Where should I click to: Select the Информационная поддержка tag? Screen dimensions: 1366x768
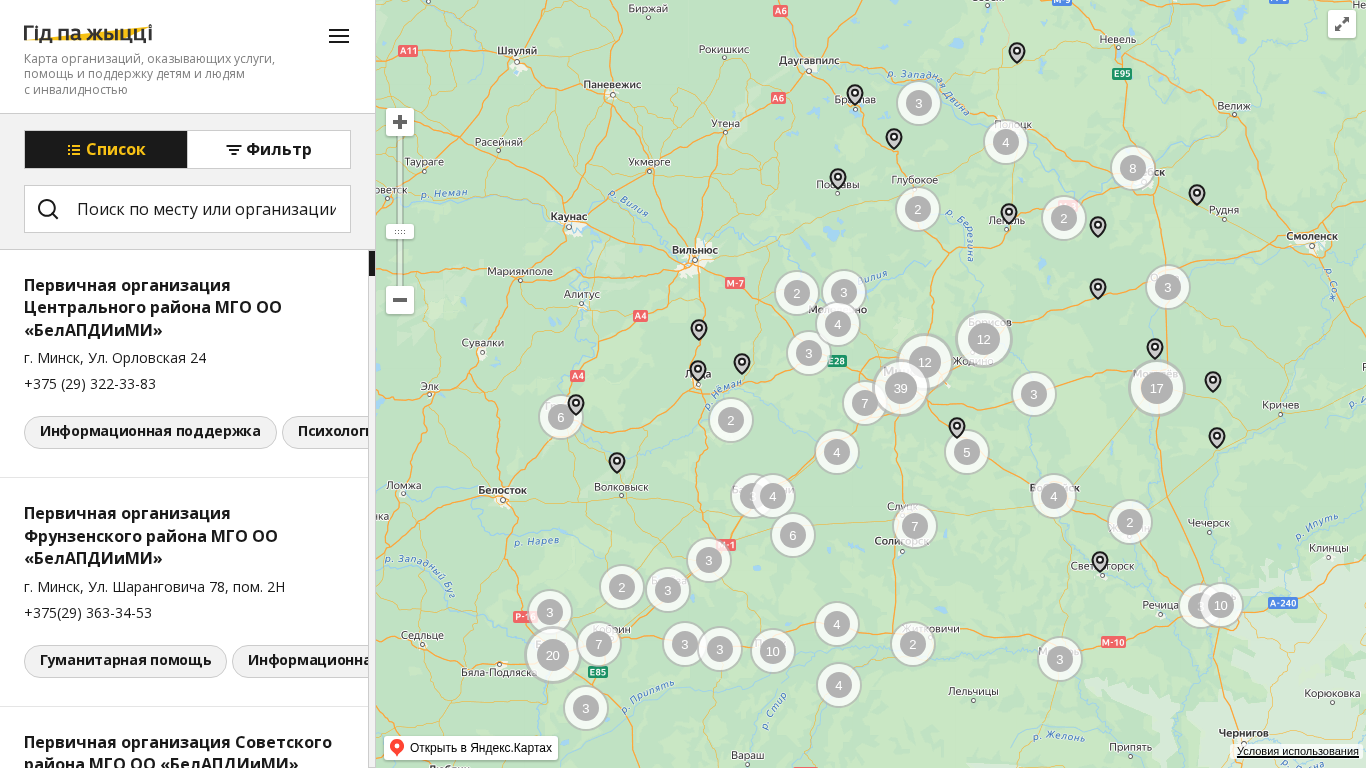(150, 432)
